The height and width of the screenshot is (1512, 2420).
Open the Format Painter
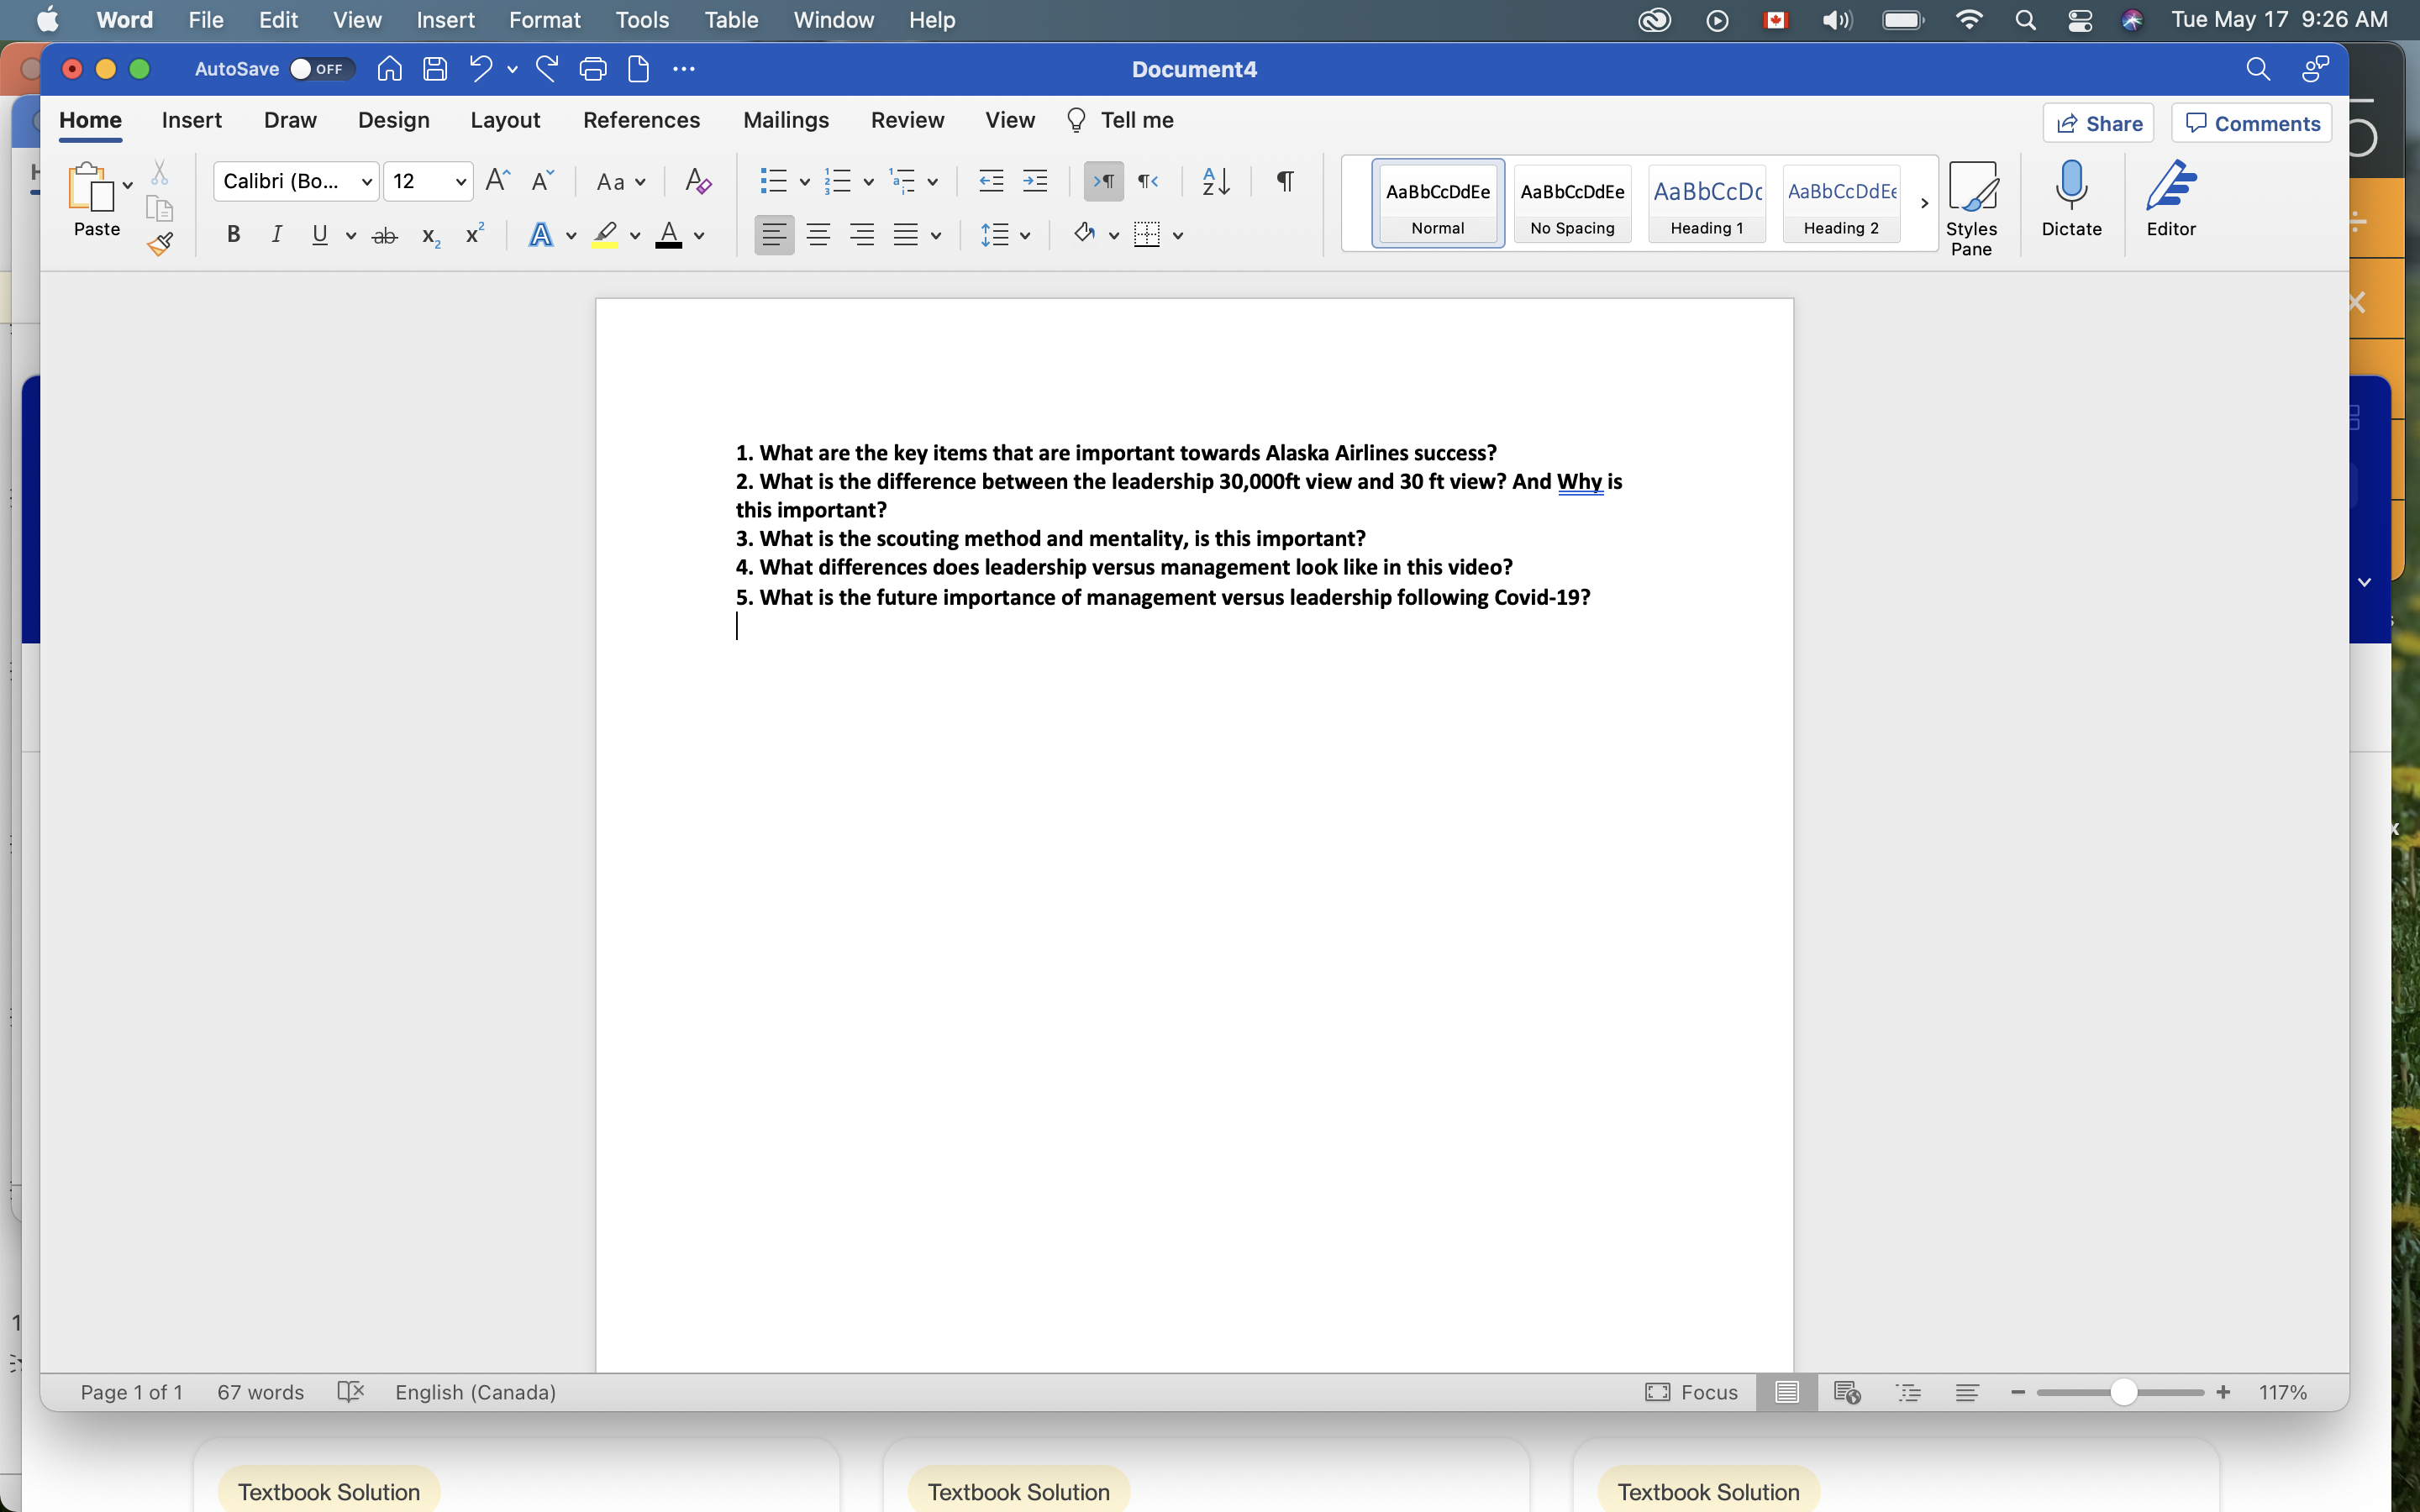160,243
